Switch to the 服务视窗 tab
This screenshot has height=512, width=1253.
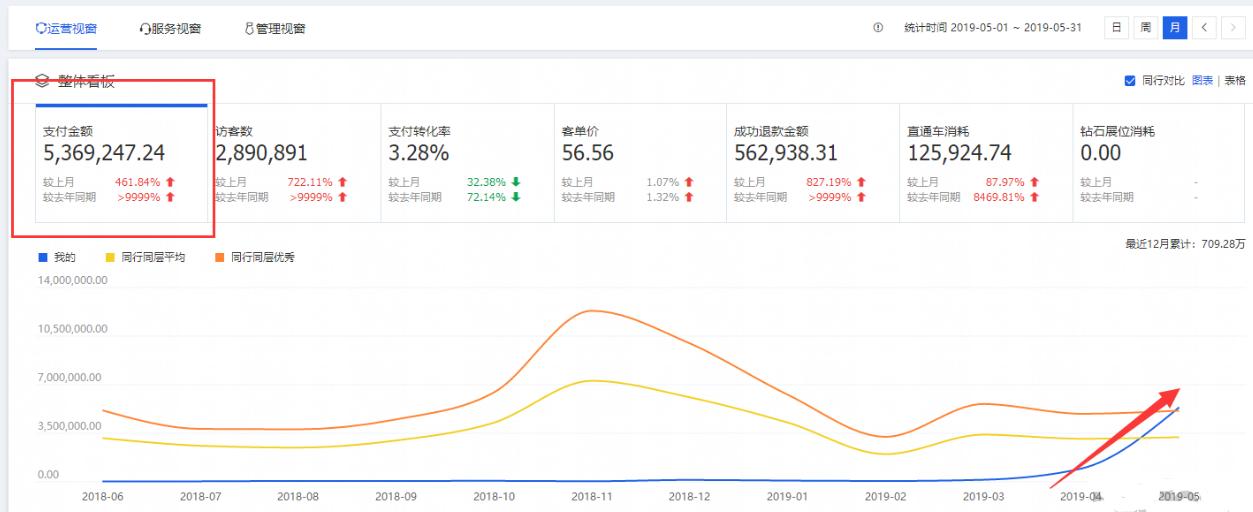pos(170,28)
